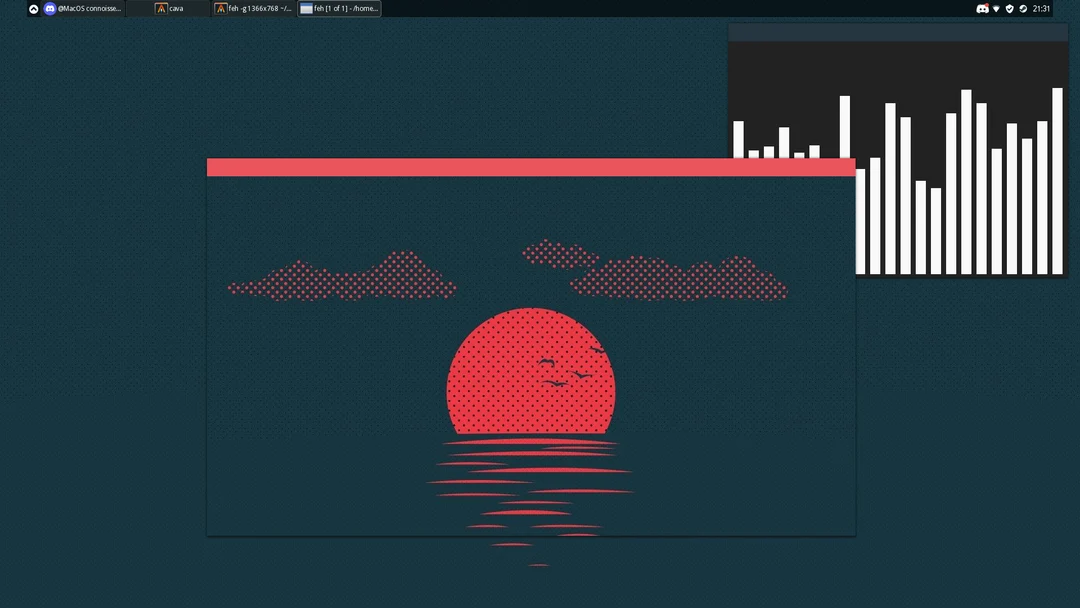The height and width of the screenshot is (608, 1080).
Task: Click the circular launcher button at taskbar's far left
Action: pos(33,8)
